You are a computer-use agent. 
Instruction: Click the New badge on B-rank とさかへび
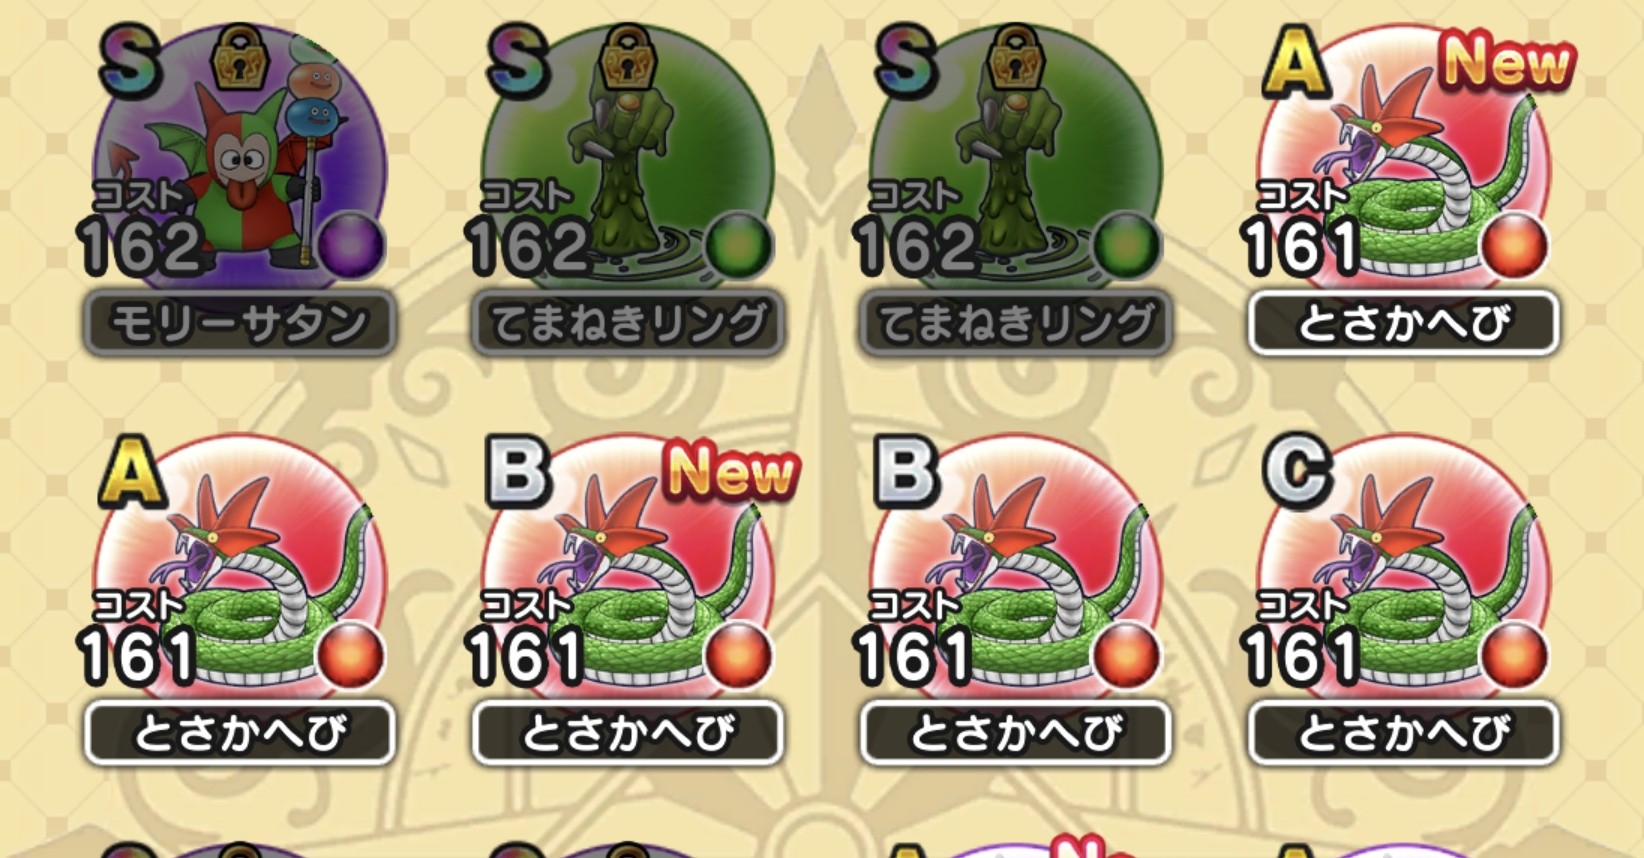[x=732, y=471]
